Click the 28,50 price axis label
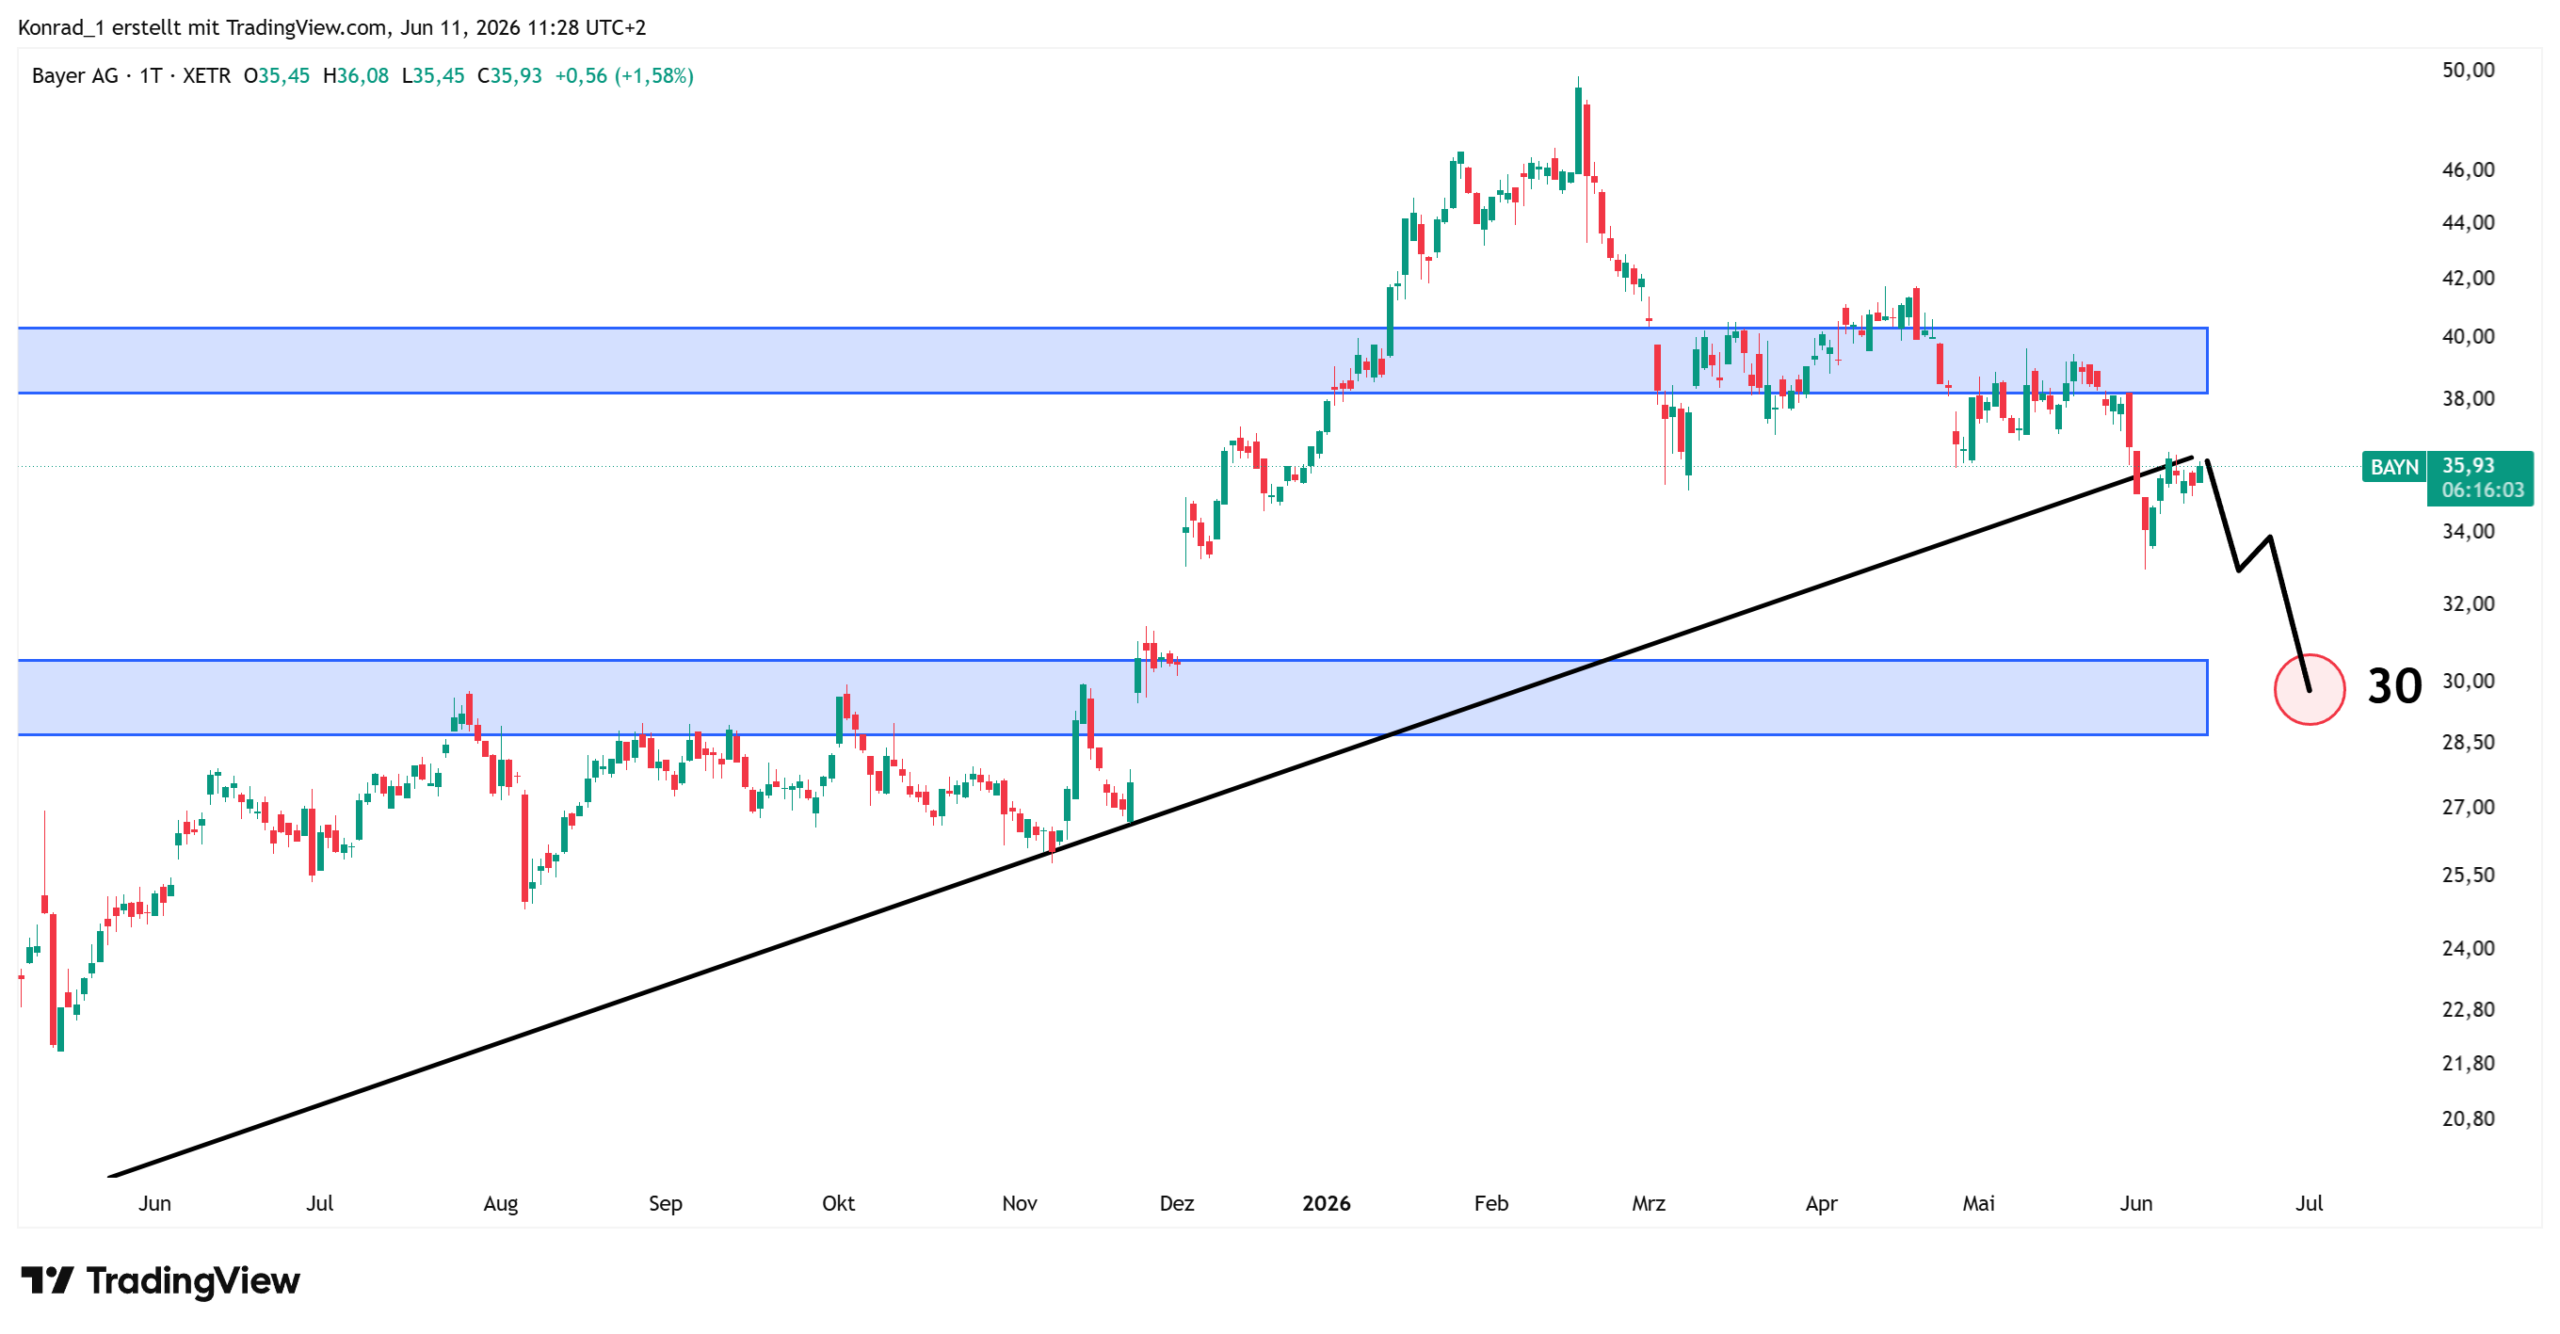The height and width of the screenshot is (1334, 2560). click(x=2468, y=742)
